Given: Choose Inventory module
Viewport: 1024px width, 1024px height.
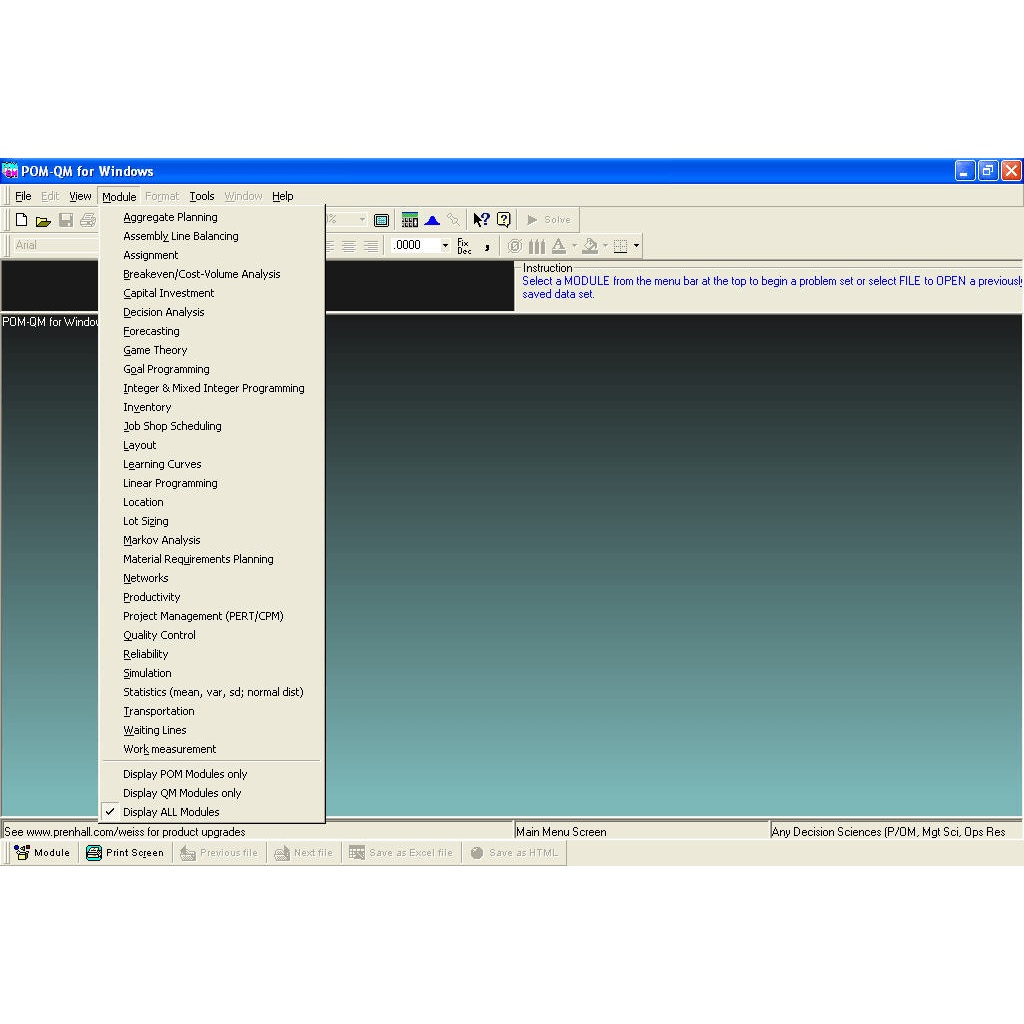Looking at the screenshot, I should (x=212, y=407).
